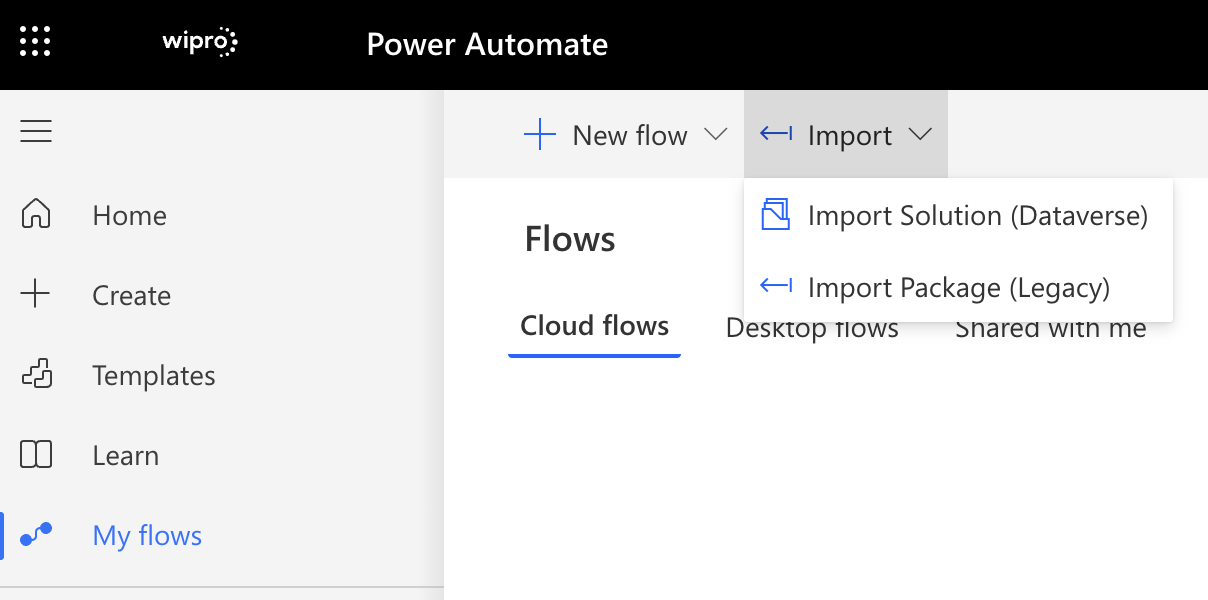Click the Learn book icon
This screenshot has width=1208, height=600.
coord(36,455)
